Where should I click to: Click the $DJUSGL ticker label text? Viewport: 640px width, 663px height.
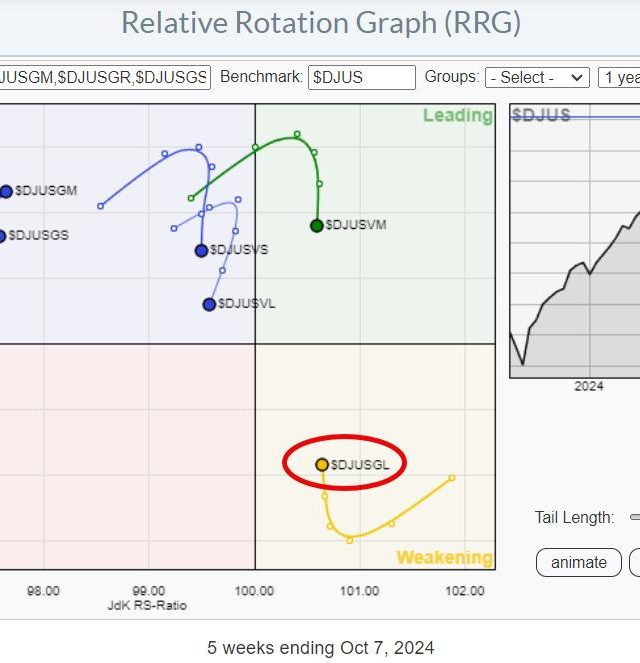point(360,464)
